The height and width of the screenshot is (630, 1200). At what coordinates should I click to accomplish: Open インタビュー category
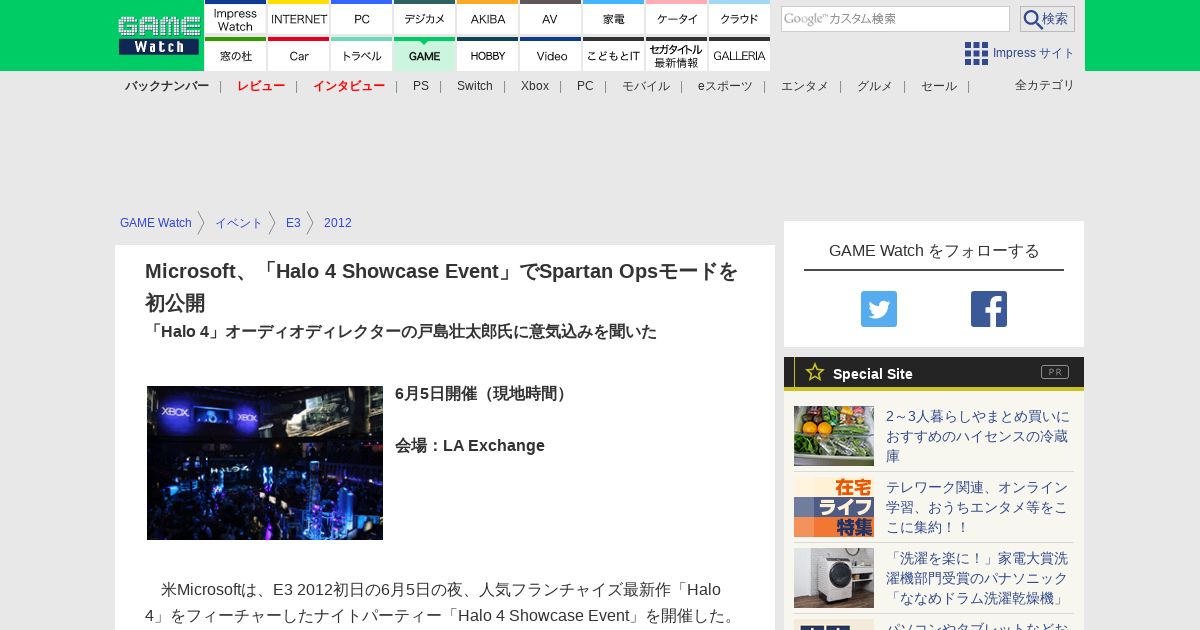(349, 86)
